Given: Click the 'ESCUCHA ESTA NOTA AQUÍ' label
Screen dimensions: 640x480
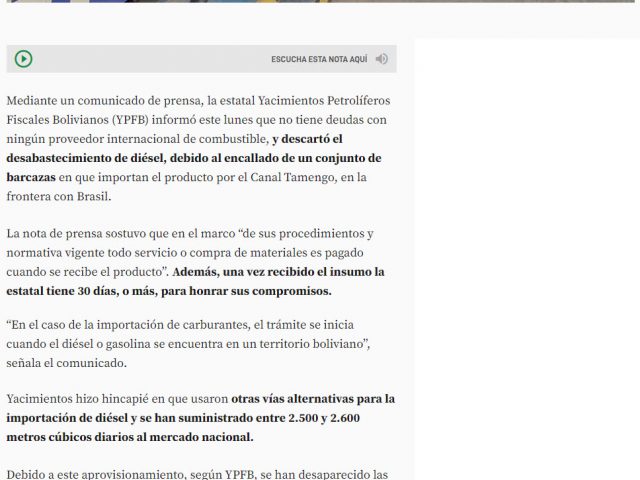Looking at the screenshot, I should pyautogui.click(x=318, y=60).
